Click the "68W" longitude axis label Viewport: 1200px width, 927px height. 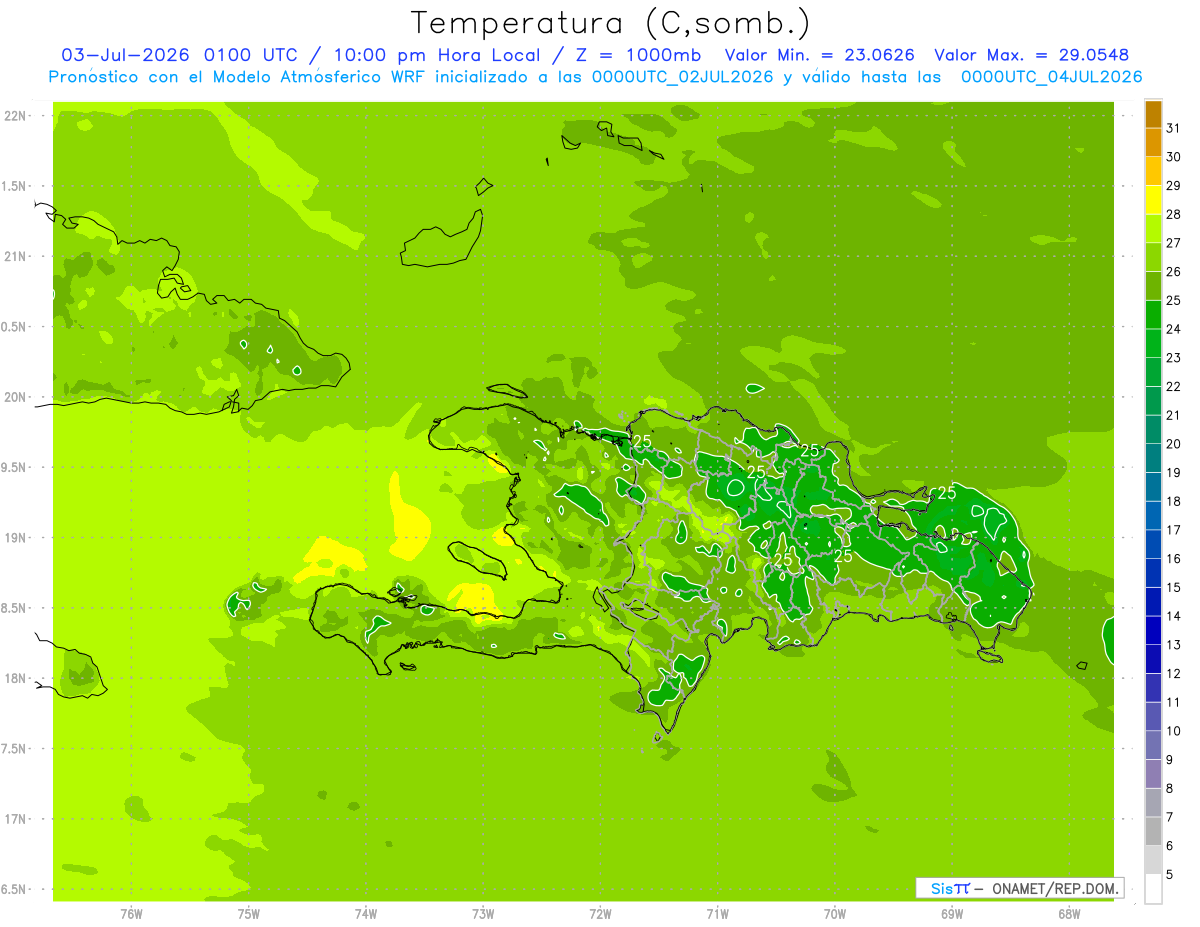[1069, 914]
